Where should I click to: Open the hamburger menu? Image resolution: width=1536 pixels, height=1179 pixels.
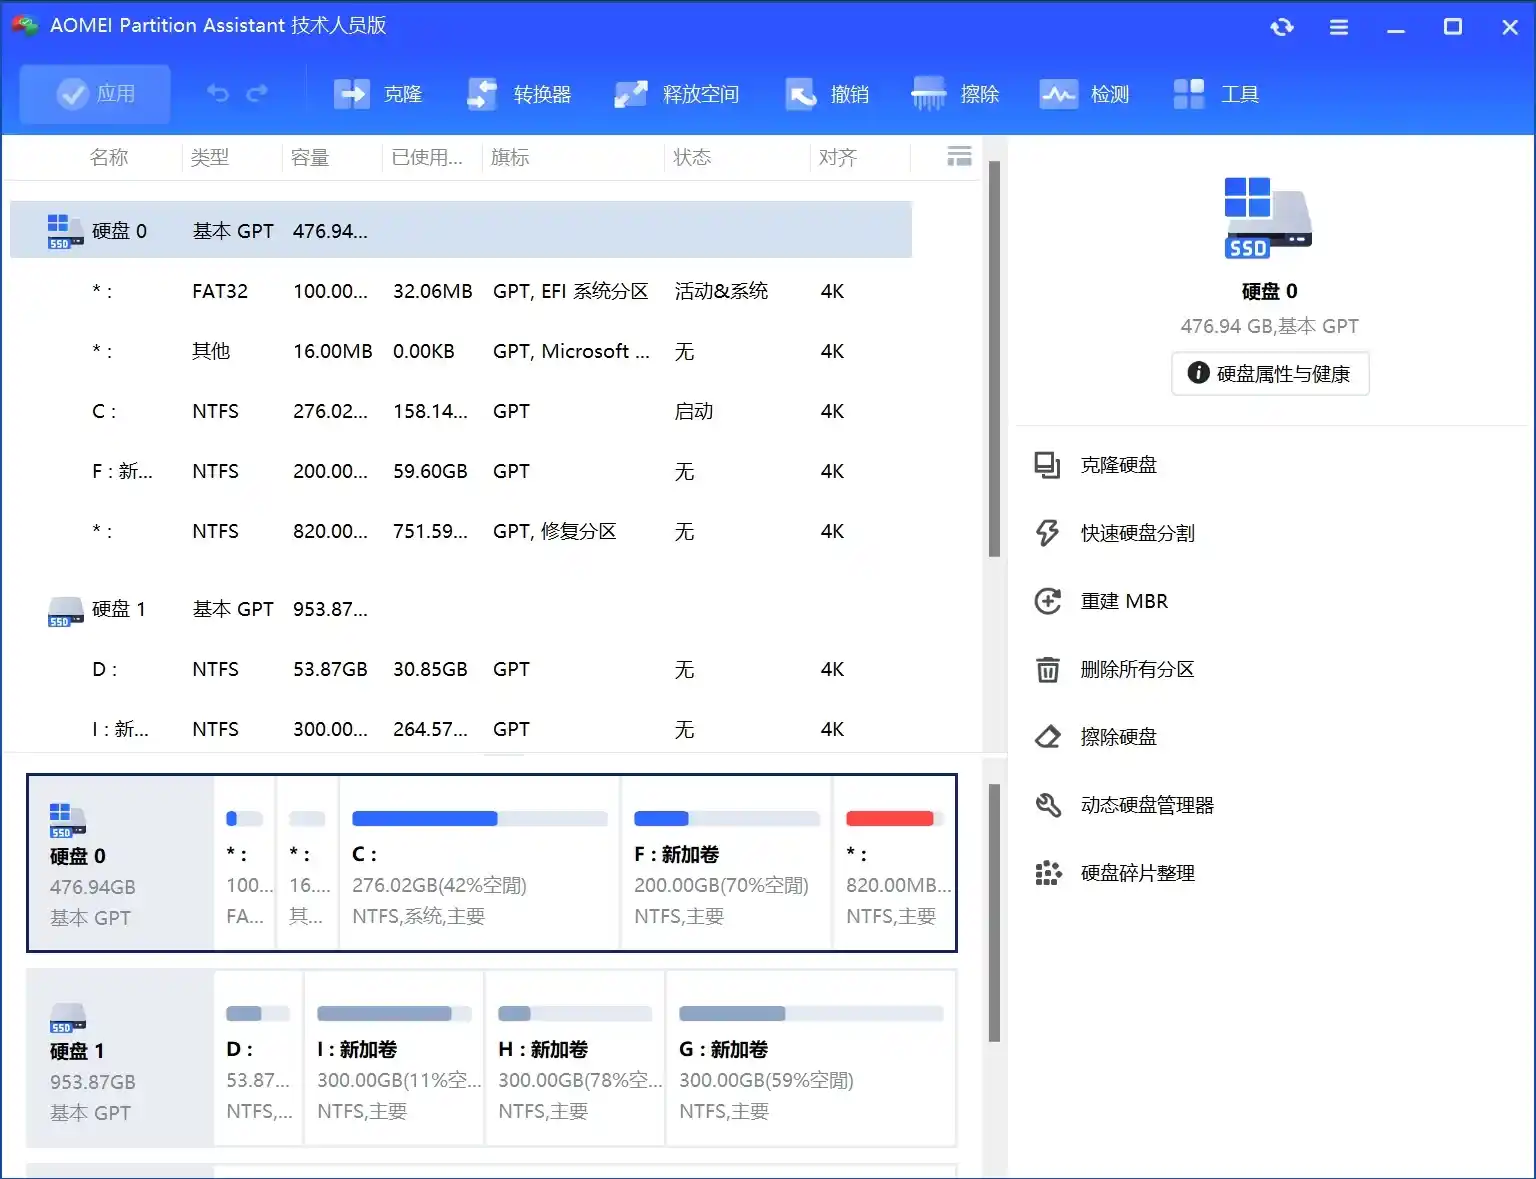pos(1339,27)
